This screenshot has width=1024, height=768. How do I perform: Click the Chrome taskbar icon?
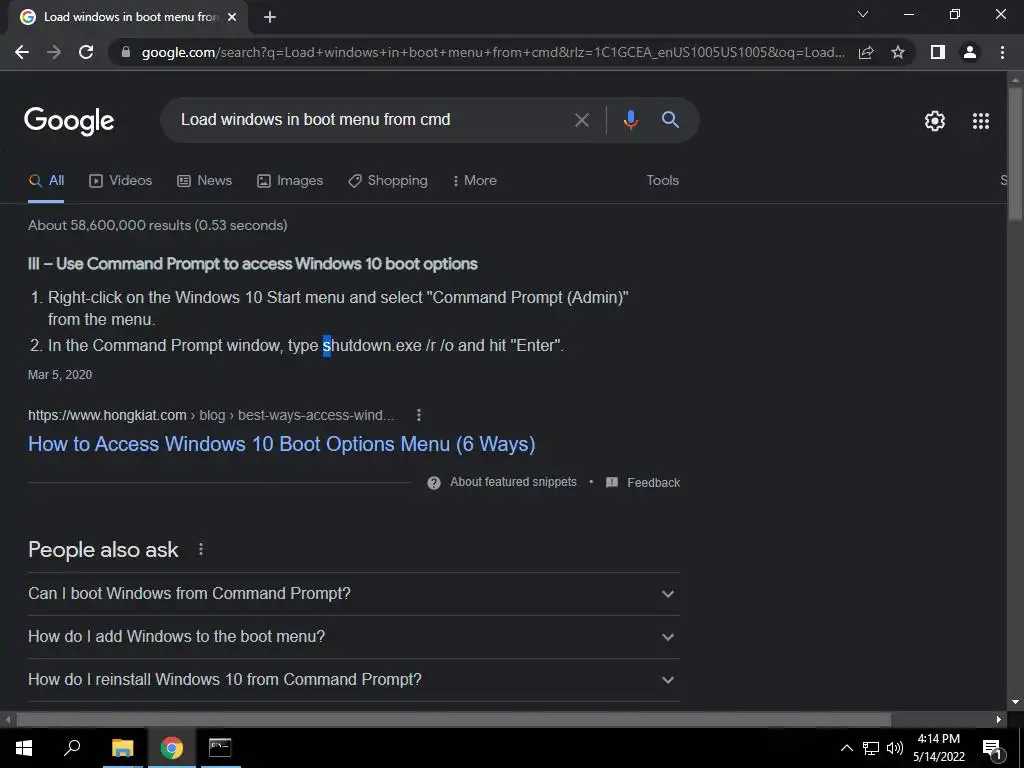pyautogui.click(x=171, y=748)
